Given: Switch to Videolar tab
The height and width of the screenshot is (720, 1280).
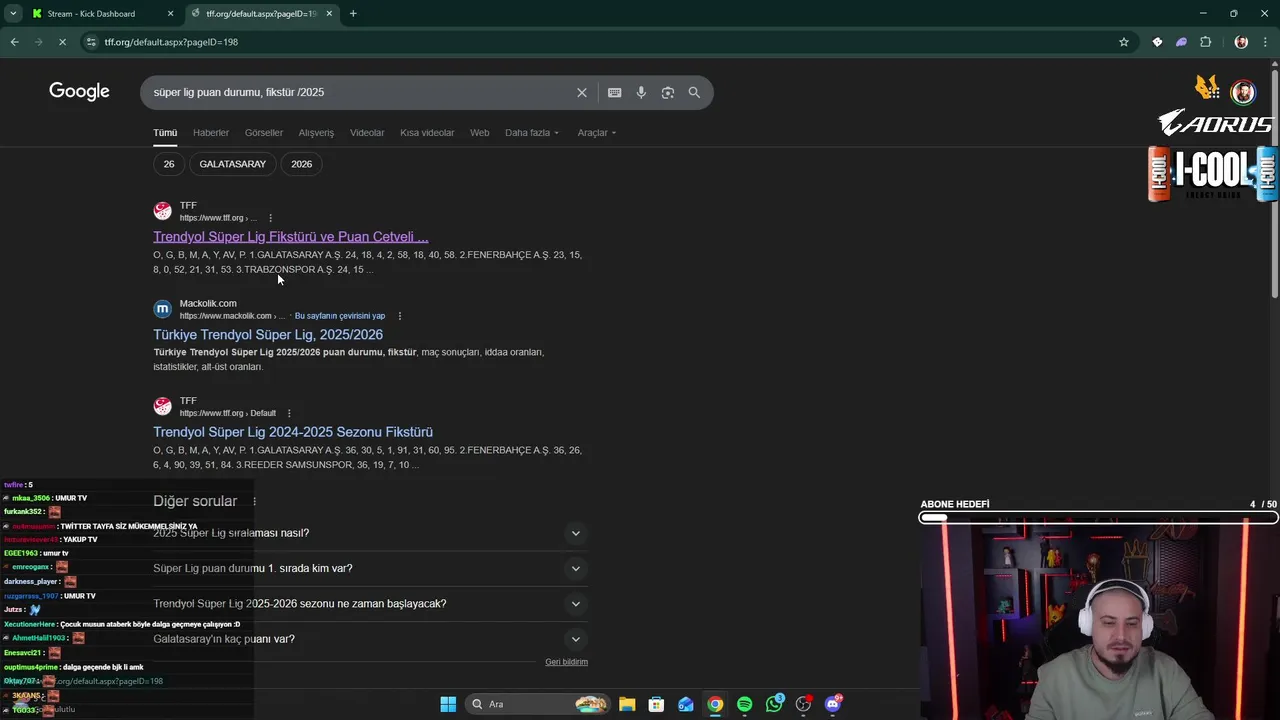Looking at the screenshot, I should point(367,133).
